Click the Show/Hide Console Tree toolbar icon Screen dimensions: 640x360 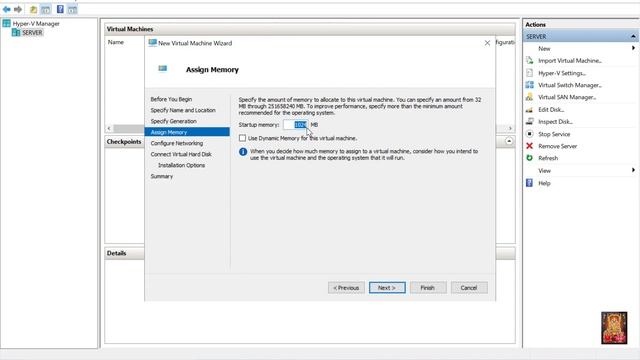(46, 9)
